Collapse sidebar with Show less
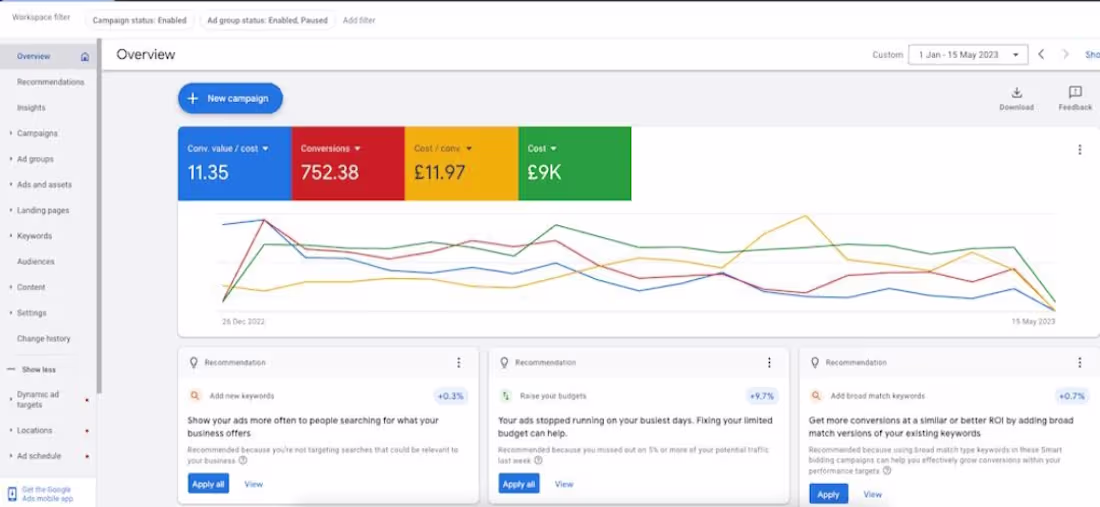The image size is (1100, 507). [39, 370]
